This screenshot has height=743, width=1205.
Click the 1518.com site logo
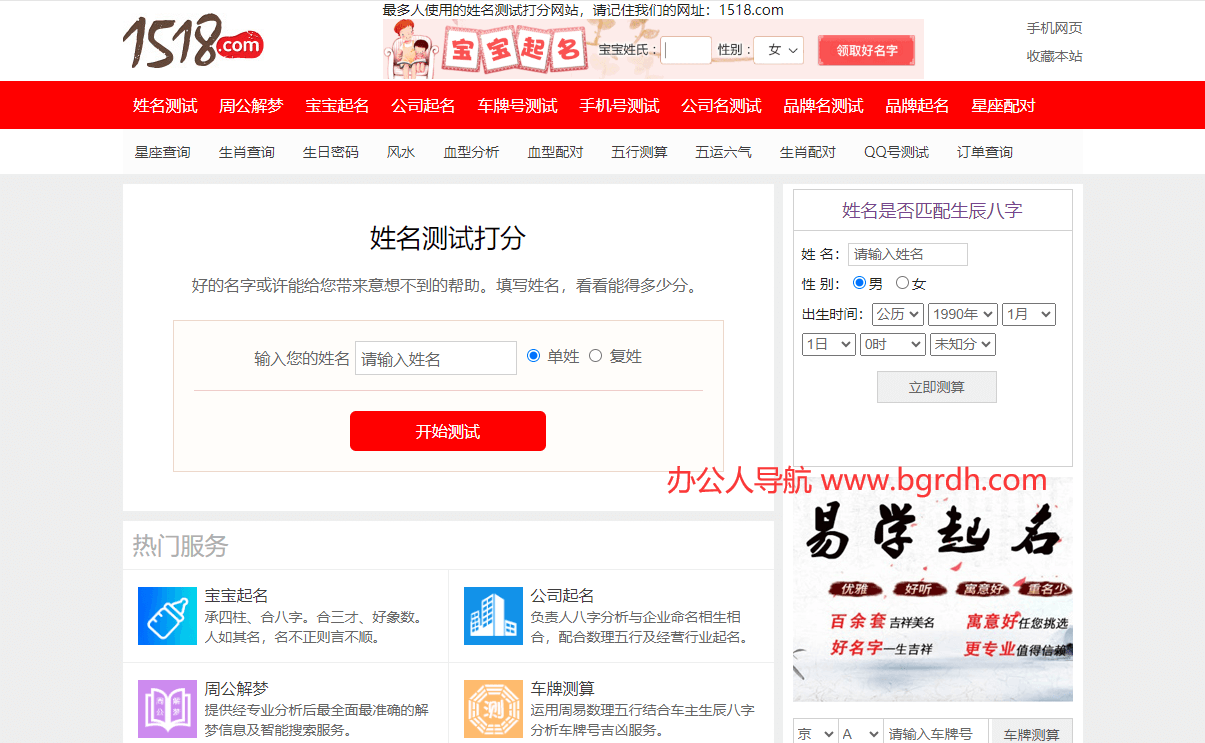point(194,42)
